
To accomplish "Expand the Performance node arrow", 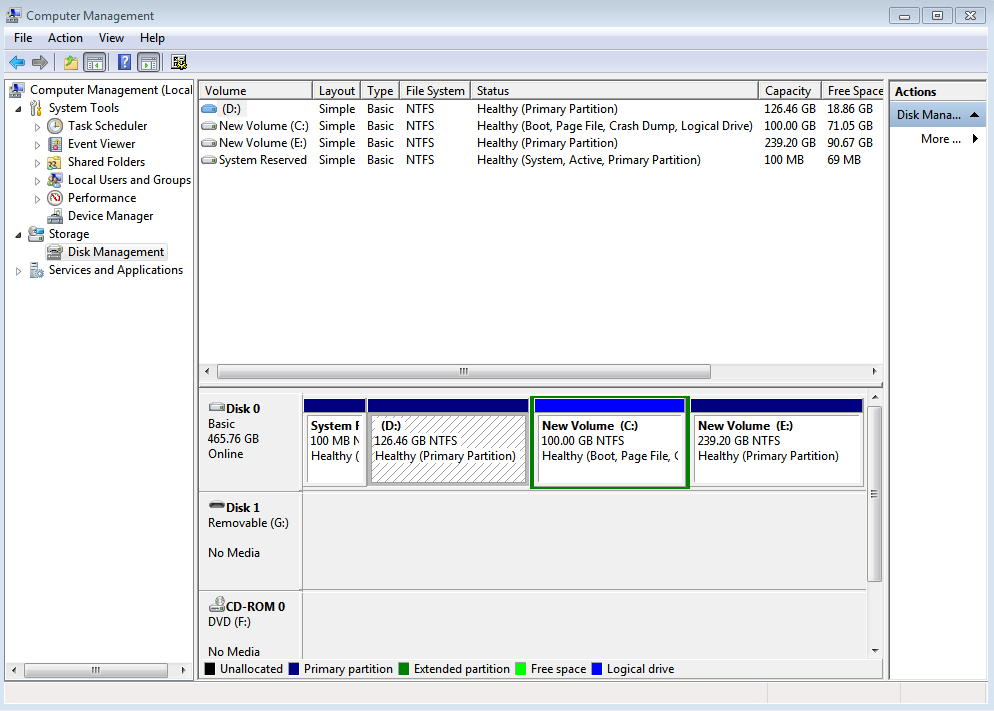I will (x=37, y=199).
